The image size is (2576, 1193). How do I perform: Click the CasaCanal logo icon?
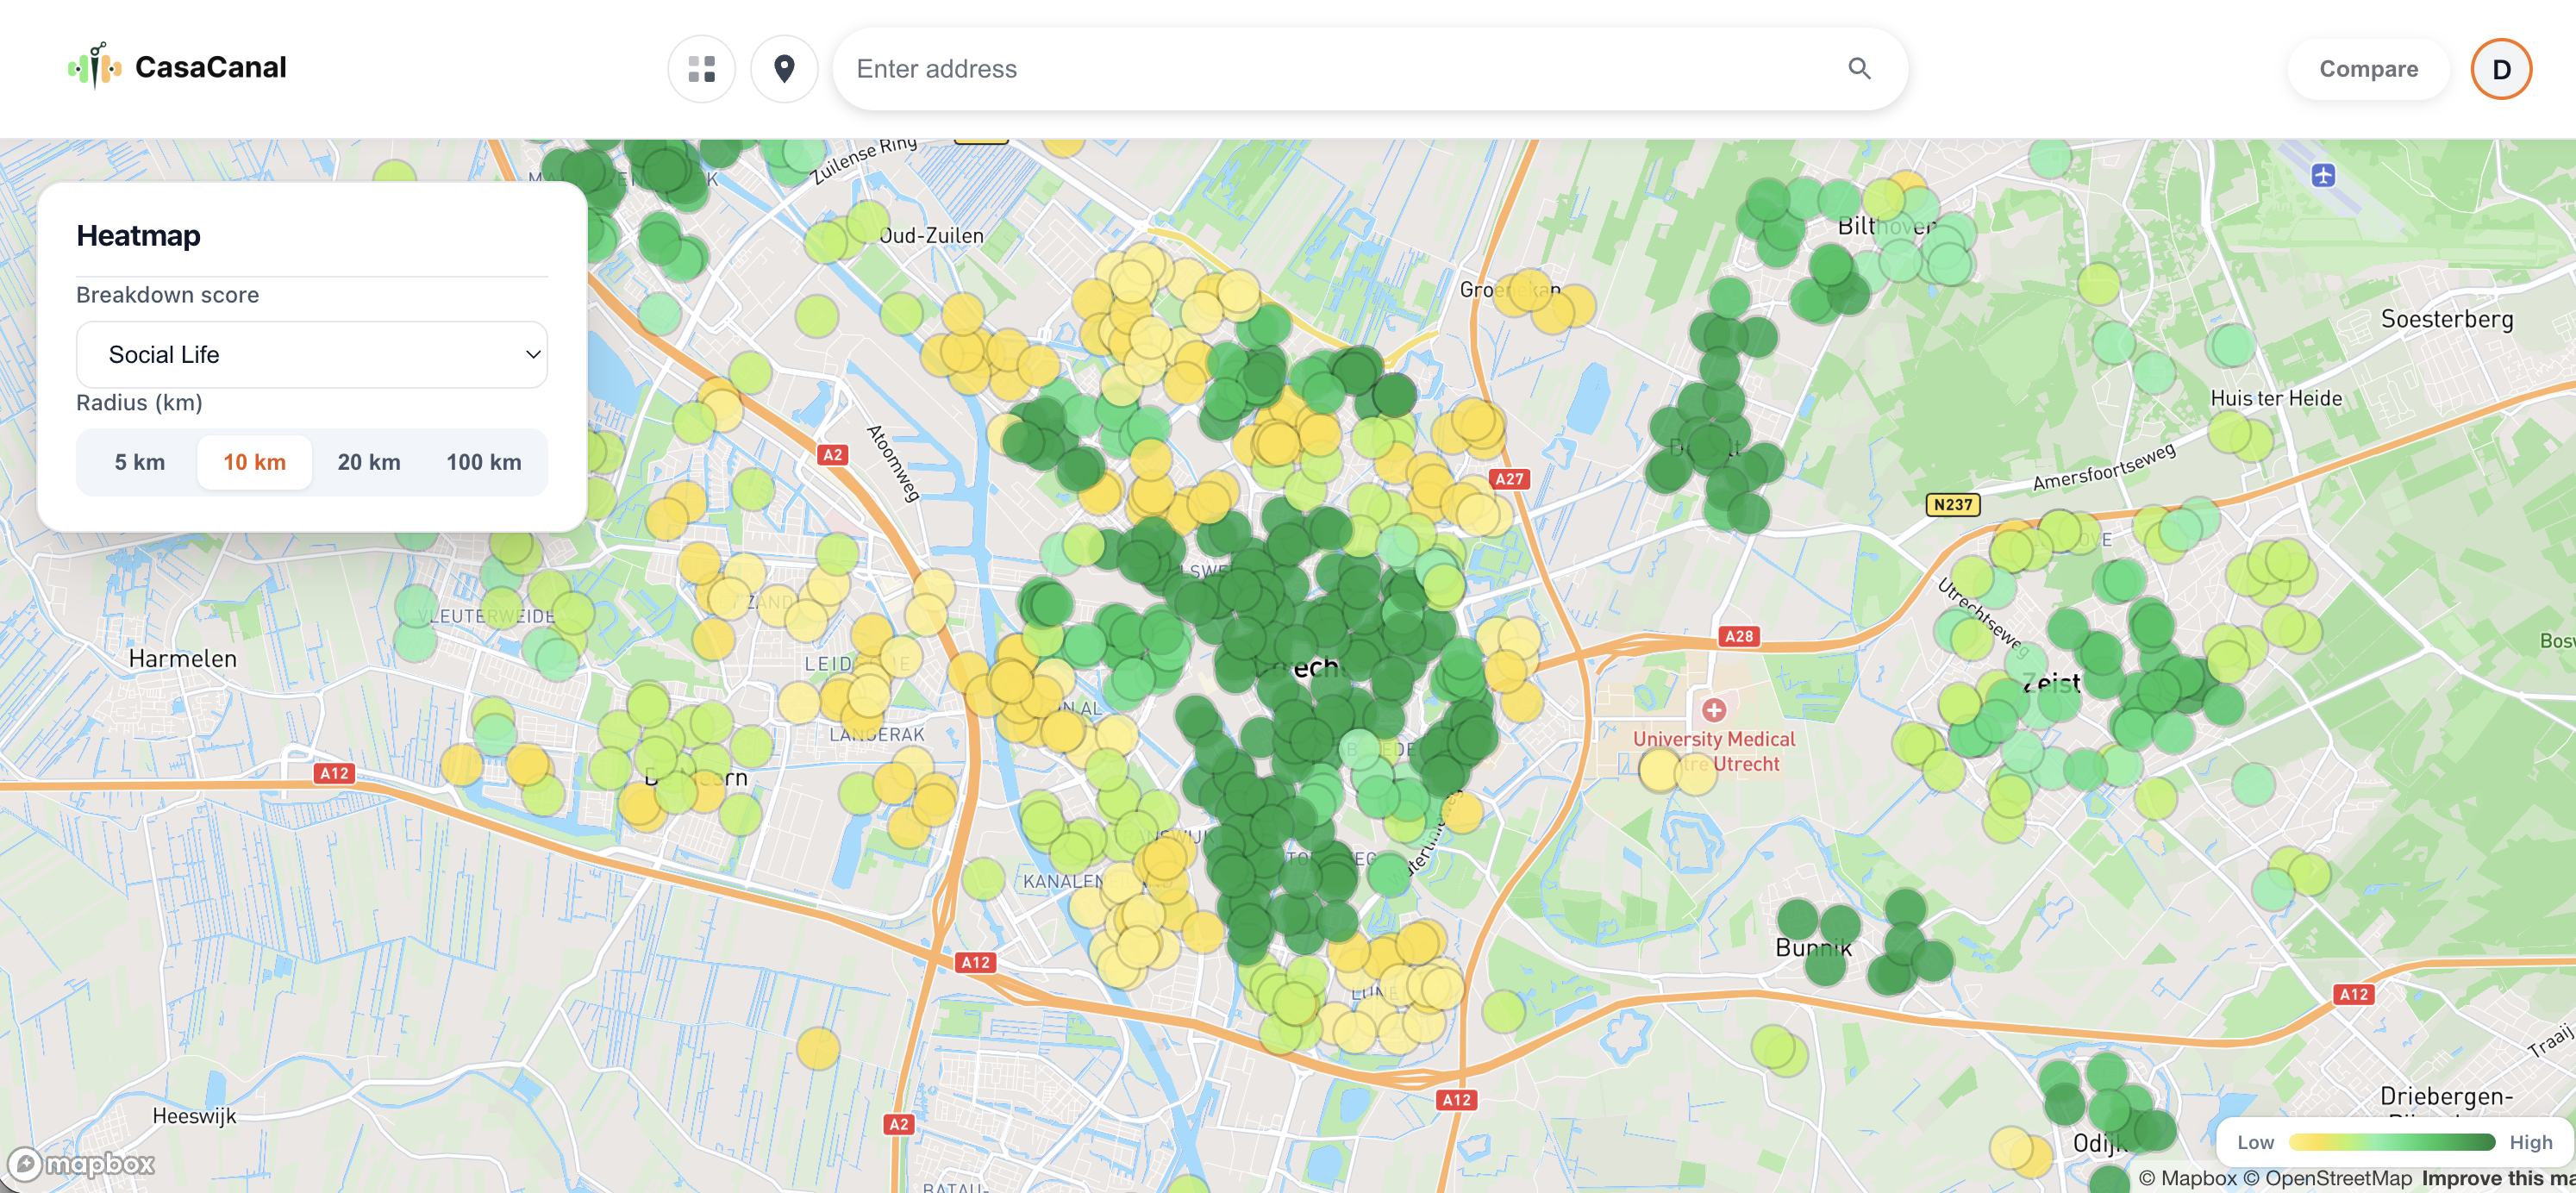pyautogui.click(x=95, y=67)
